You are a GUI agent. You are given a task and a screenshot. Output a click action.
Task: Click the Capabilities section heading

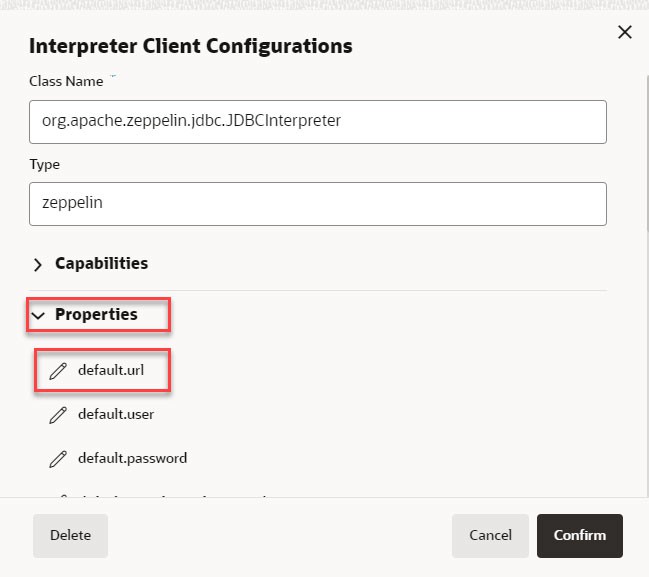point(101,264)
